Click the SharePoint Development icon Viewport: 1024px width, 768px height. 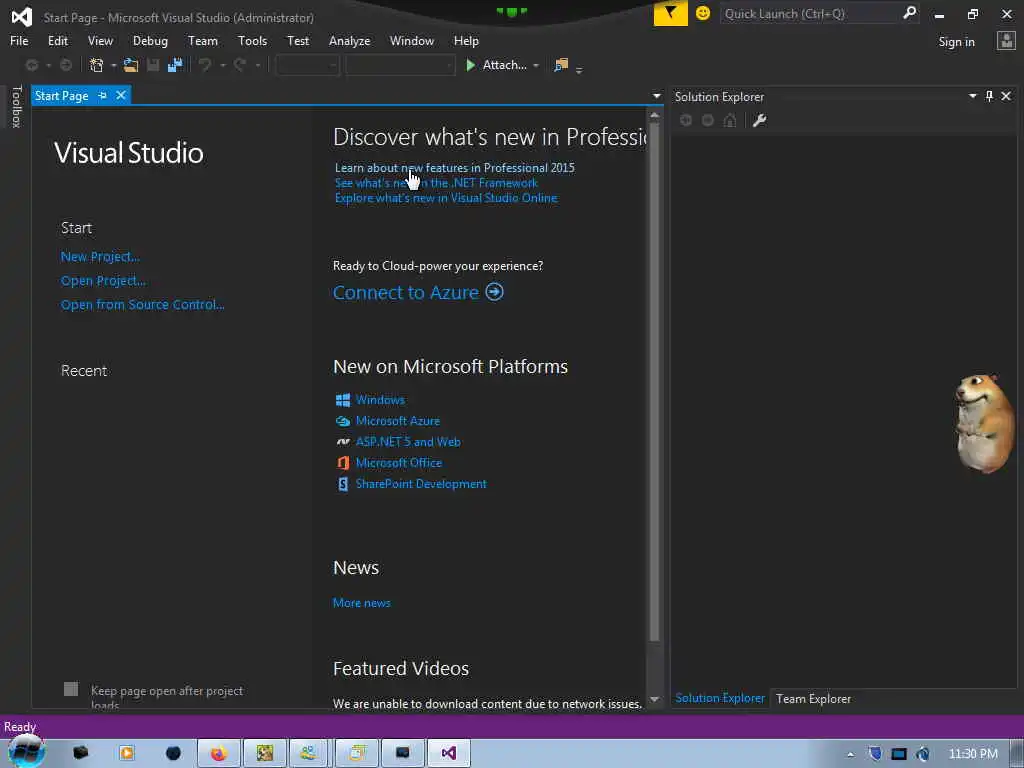(342, 484)
